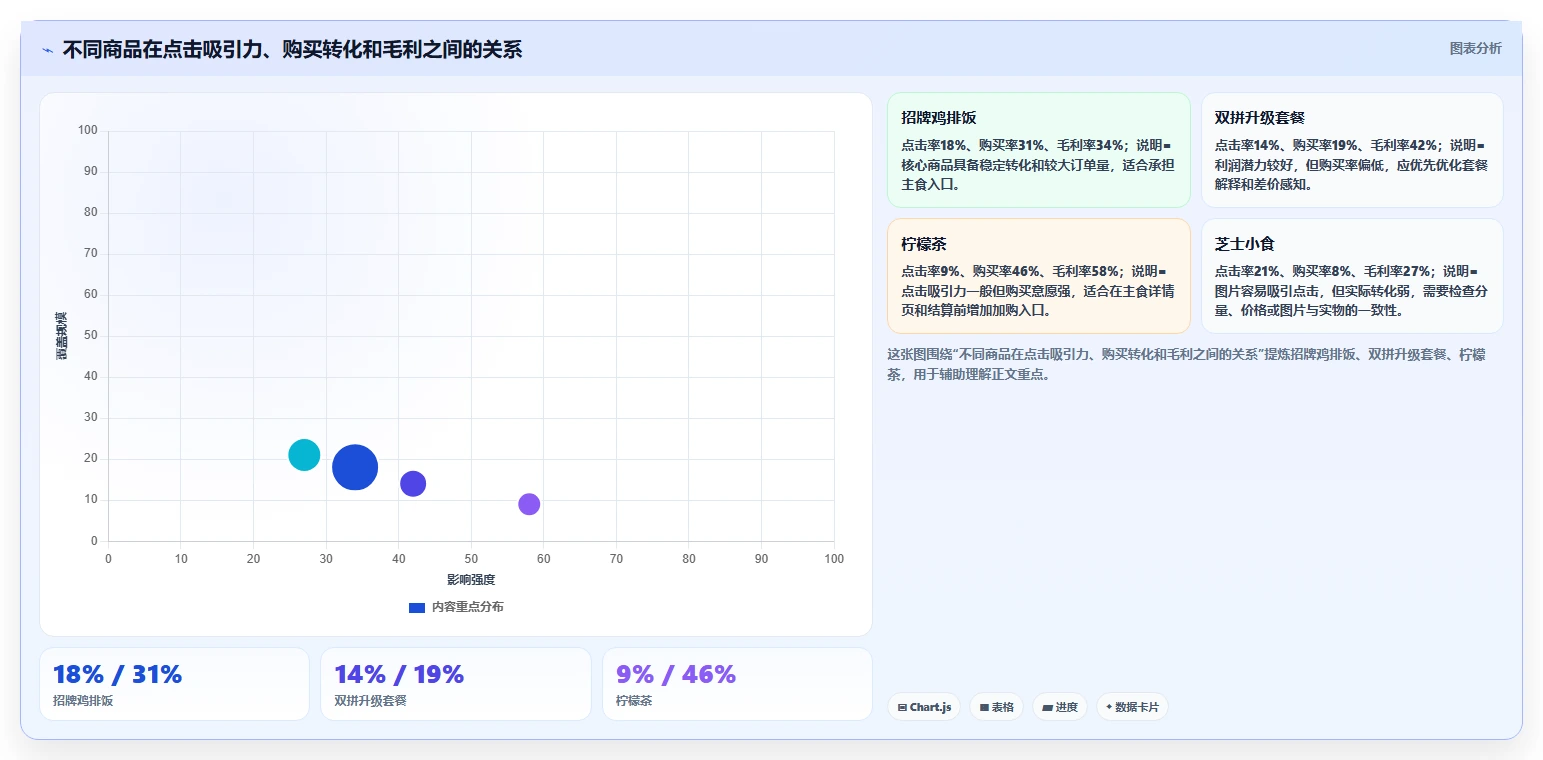Open the 芝士小食 info card

click(1352, 276)
